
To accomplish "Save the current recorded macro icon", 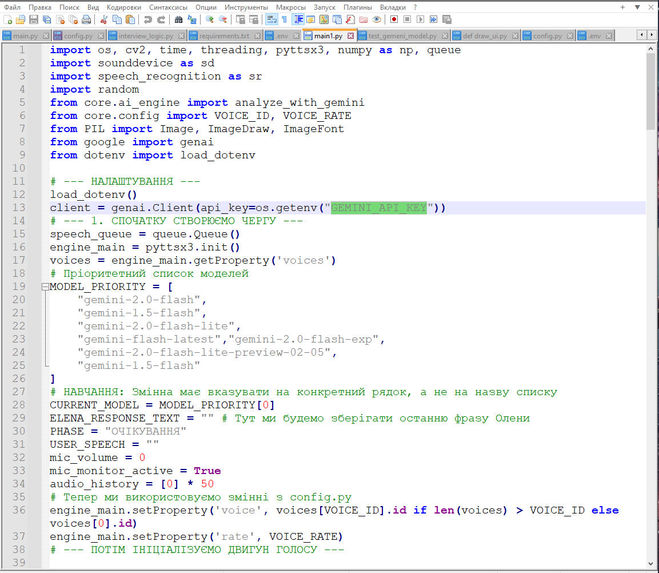I will click(447, 20).
